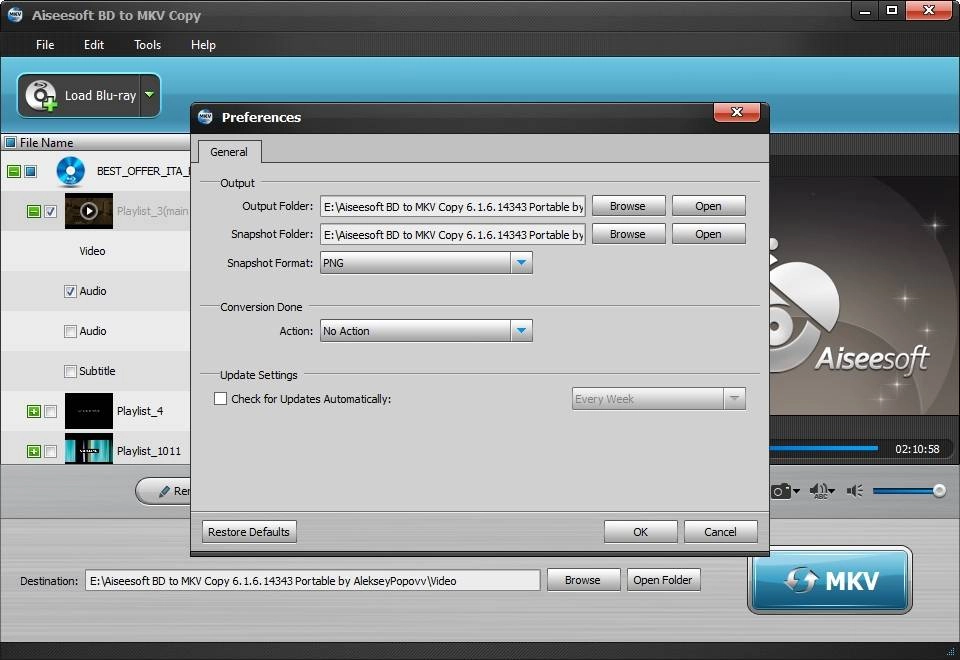
Task: Click the Playlist_1011 thumbnail
Action: pyautogui.click(x=89, y=449)
